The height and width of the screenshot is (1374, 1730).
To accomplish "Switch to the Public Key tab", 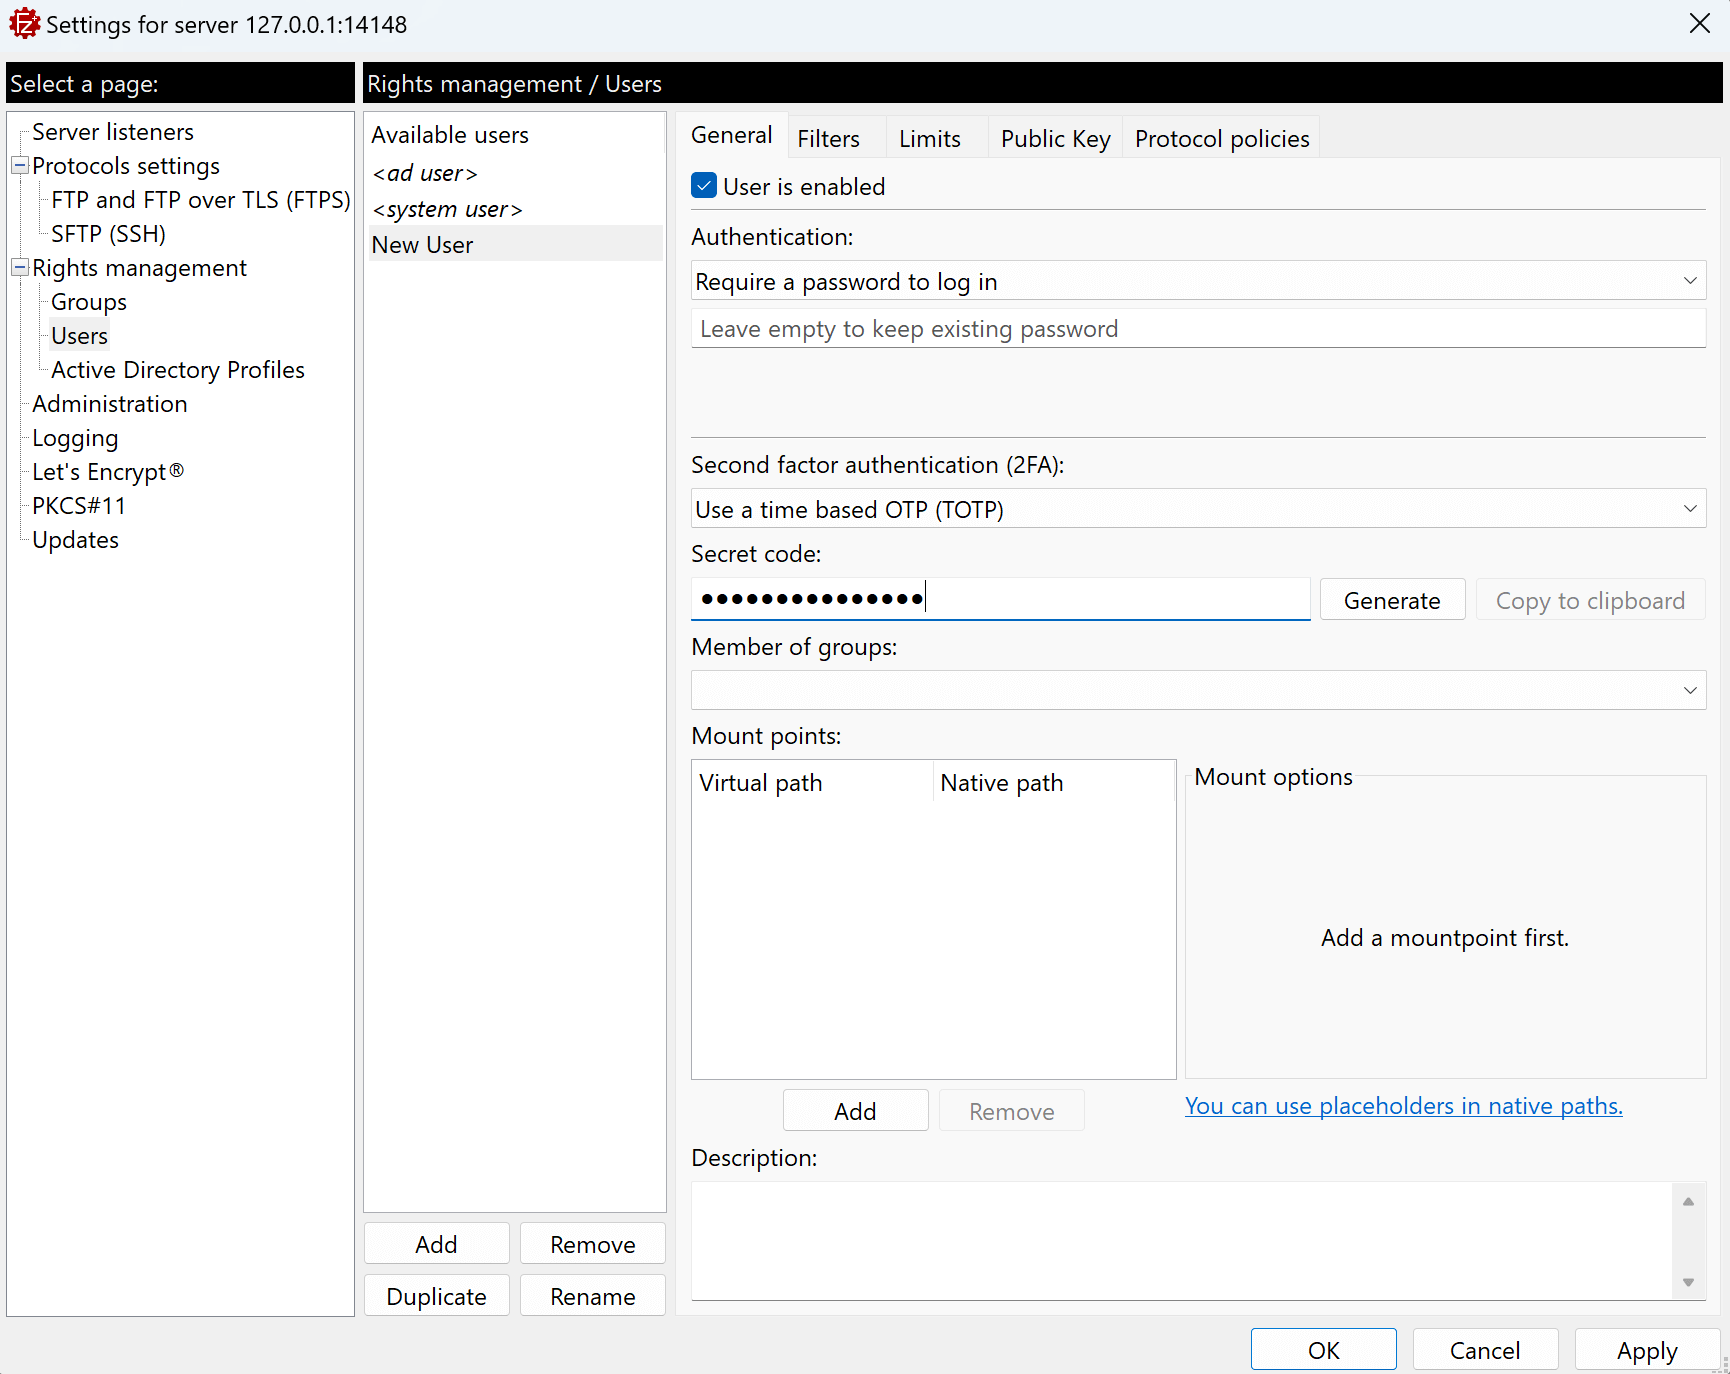I will point(1055,139).
